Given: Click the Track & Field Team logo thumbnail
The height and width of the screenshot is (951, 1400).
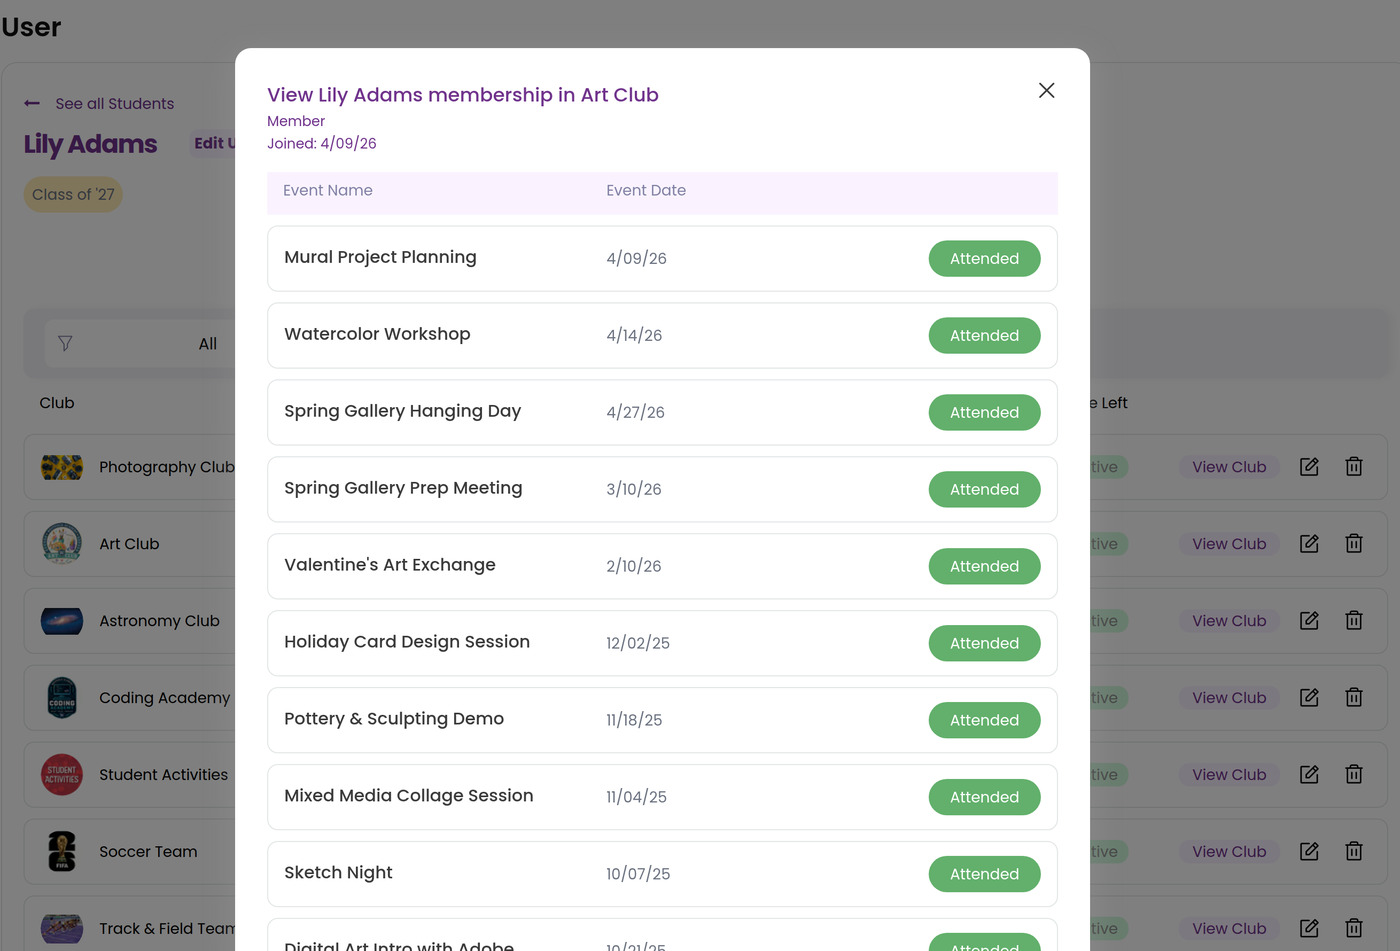Looking at the screenshot, I should tap(62, 928).
